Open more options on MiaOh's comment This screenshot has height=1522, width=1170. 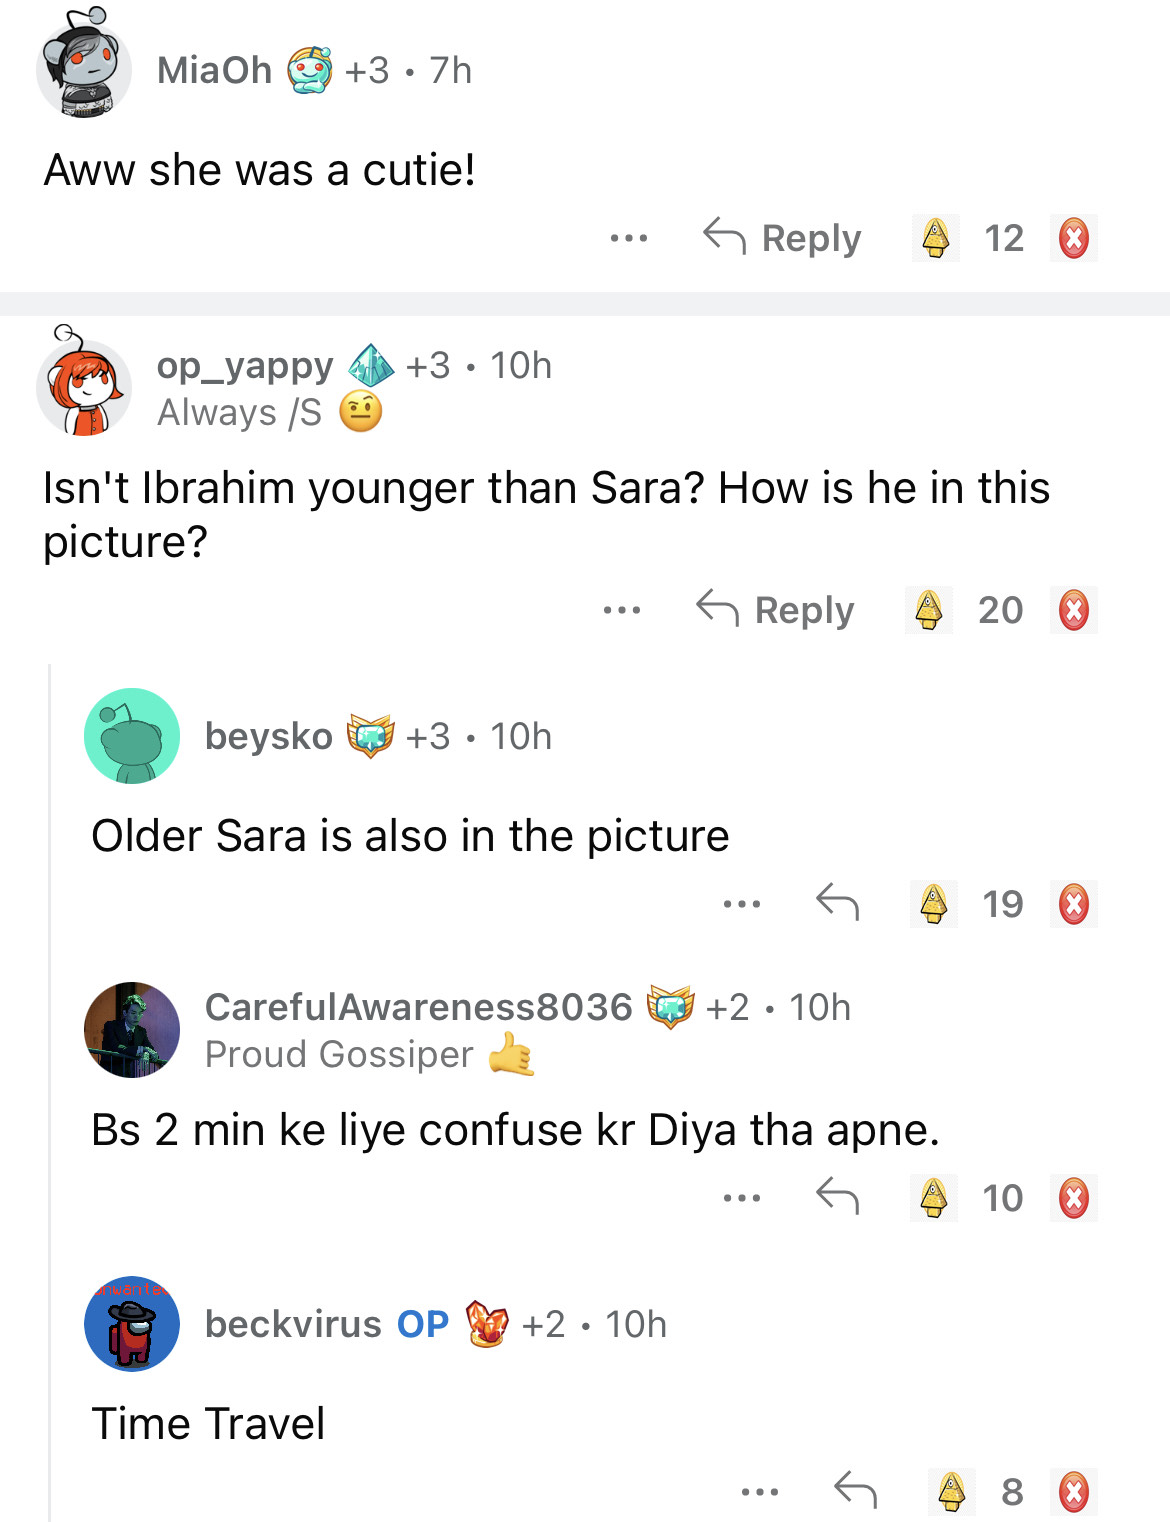click(629, 239)
